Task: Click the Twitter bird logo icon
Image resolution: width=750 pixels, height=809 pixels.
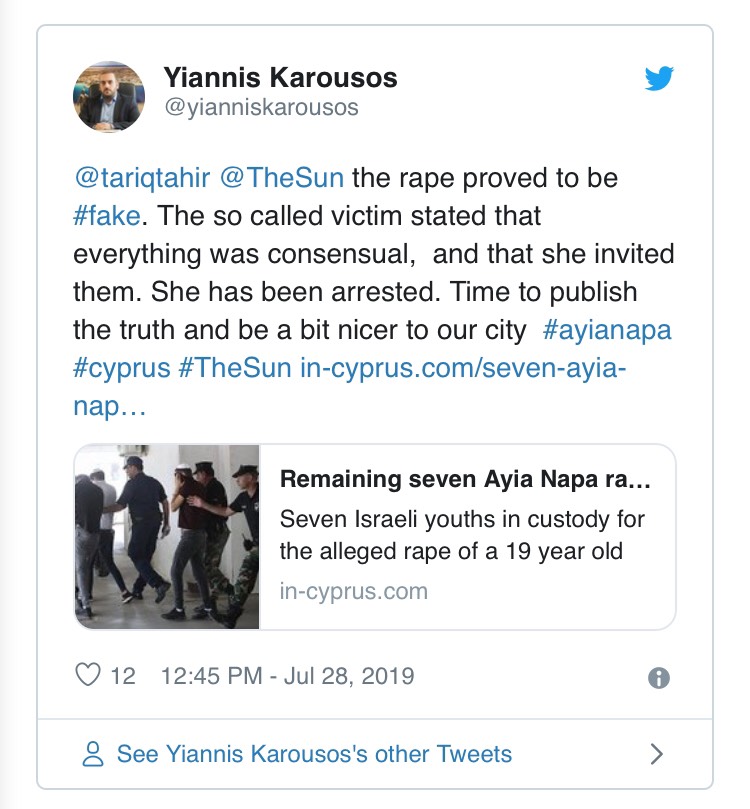Action: 659,78
